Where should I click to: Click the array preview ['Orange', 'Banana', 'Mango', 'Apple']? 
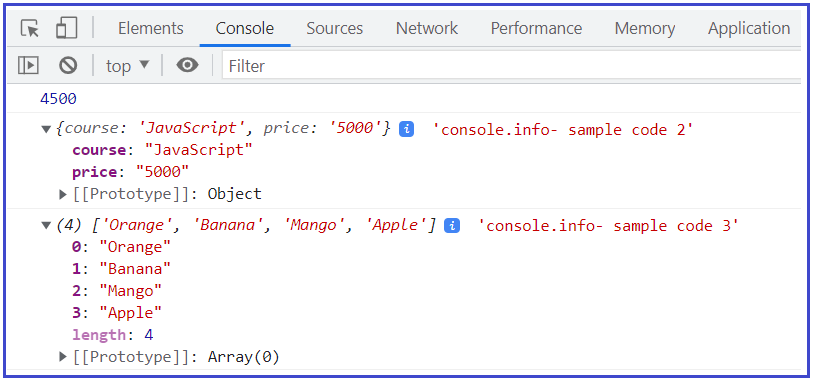[x=264, y=225]
